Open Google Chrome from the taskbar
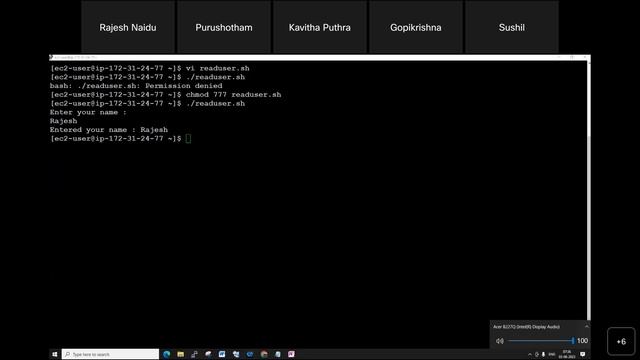This screenshot has width=640, height=360. 264,354
